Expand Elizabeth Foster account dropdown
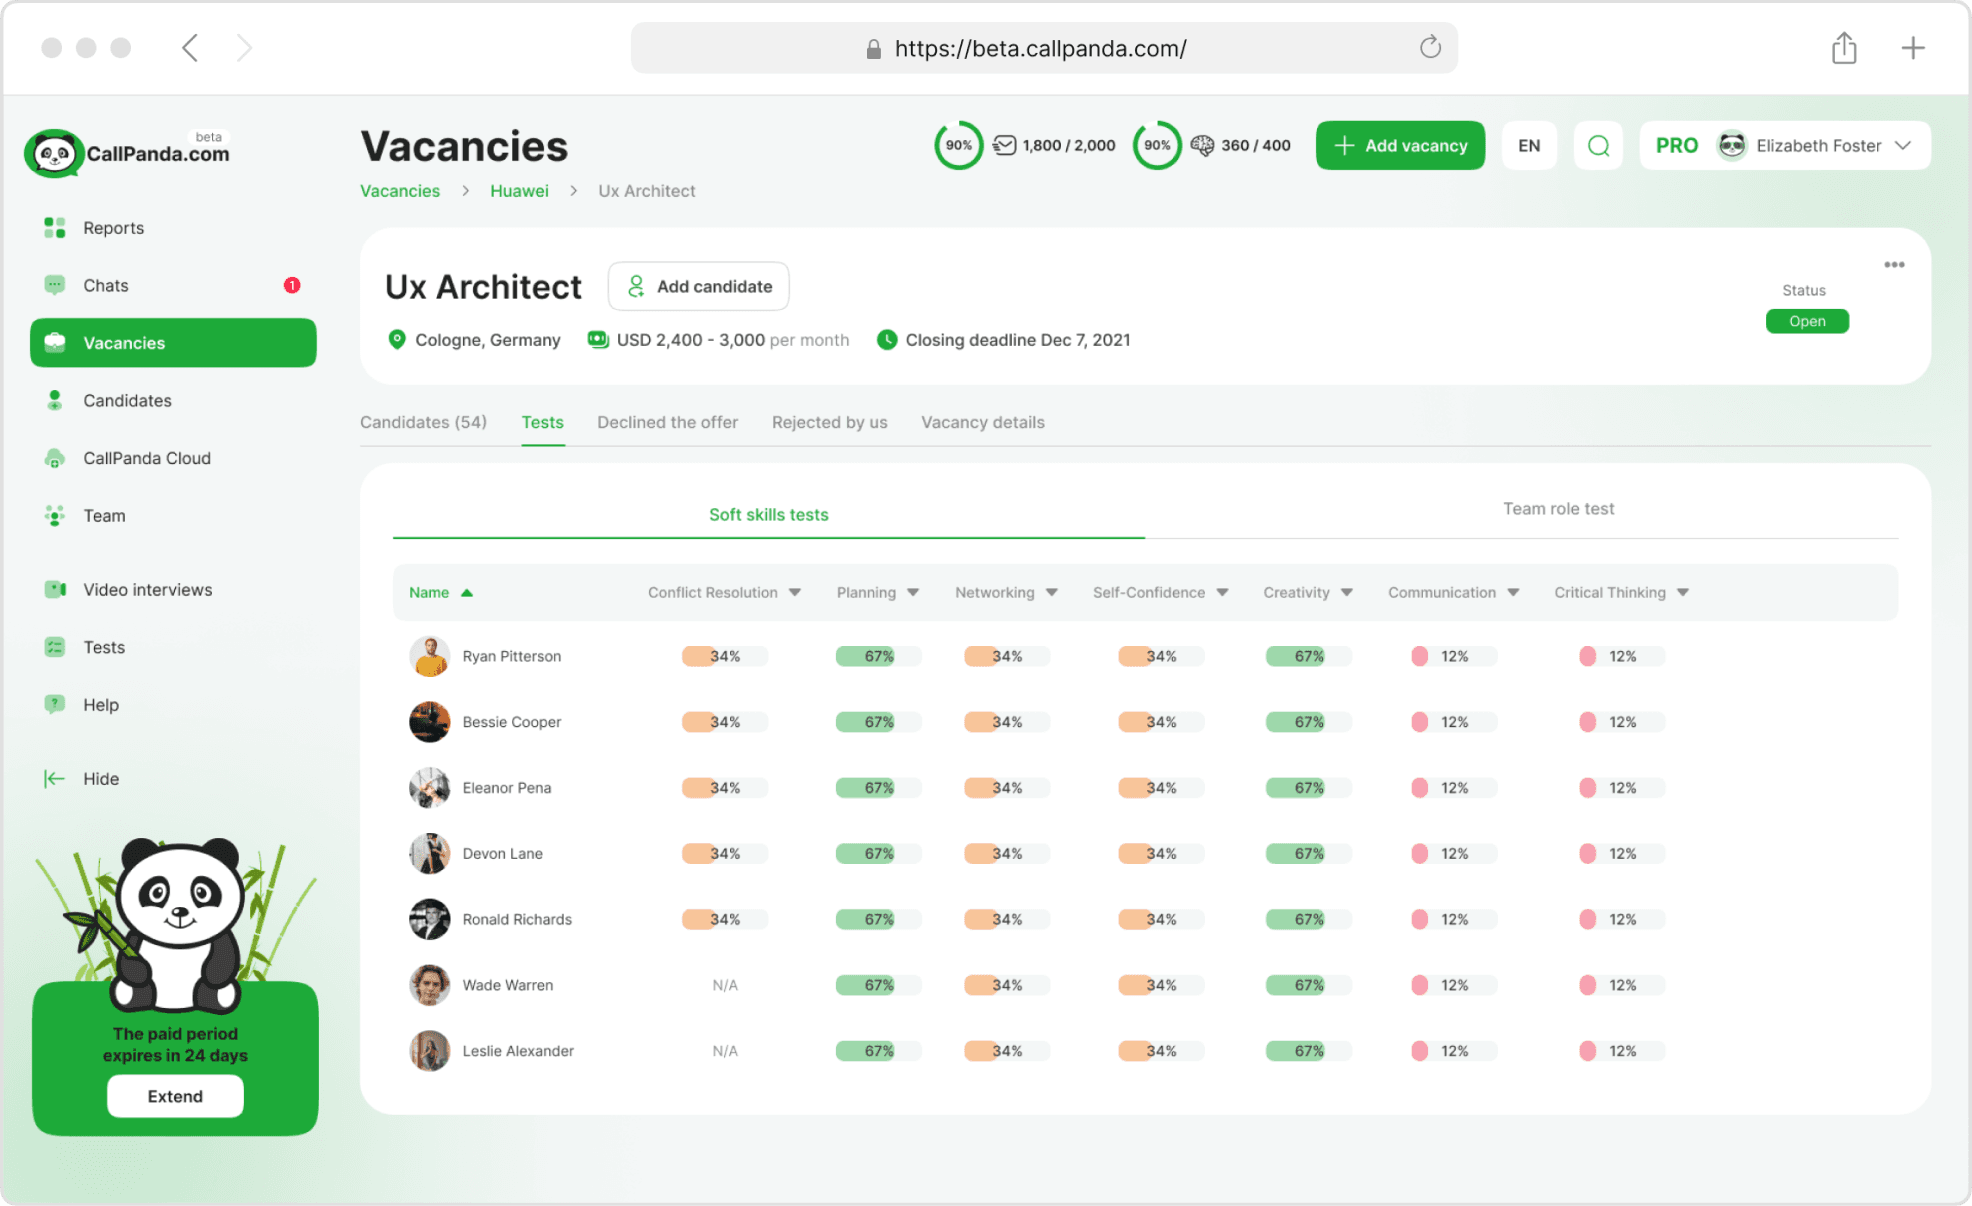 click(x=1903, y=146)
